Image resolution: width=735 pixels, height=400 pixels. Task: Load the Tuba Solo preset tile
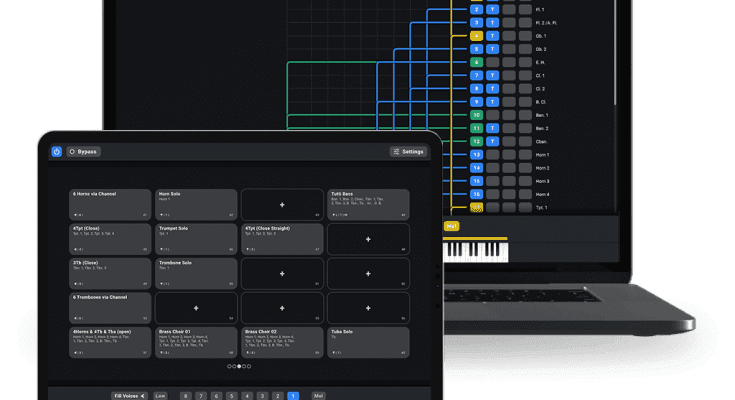tap(367, 341)
